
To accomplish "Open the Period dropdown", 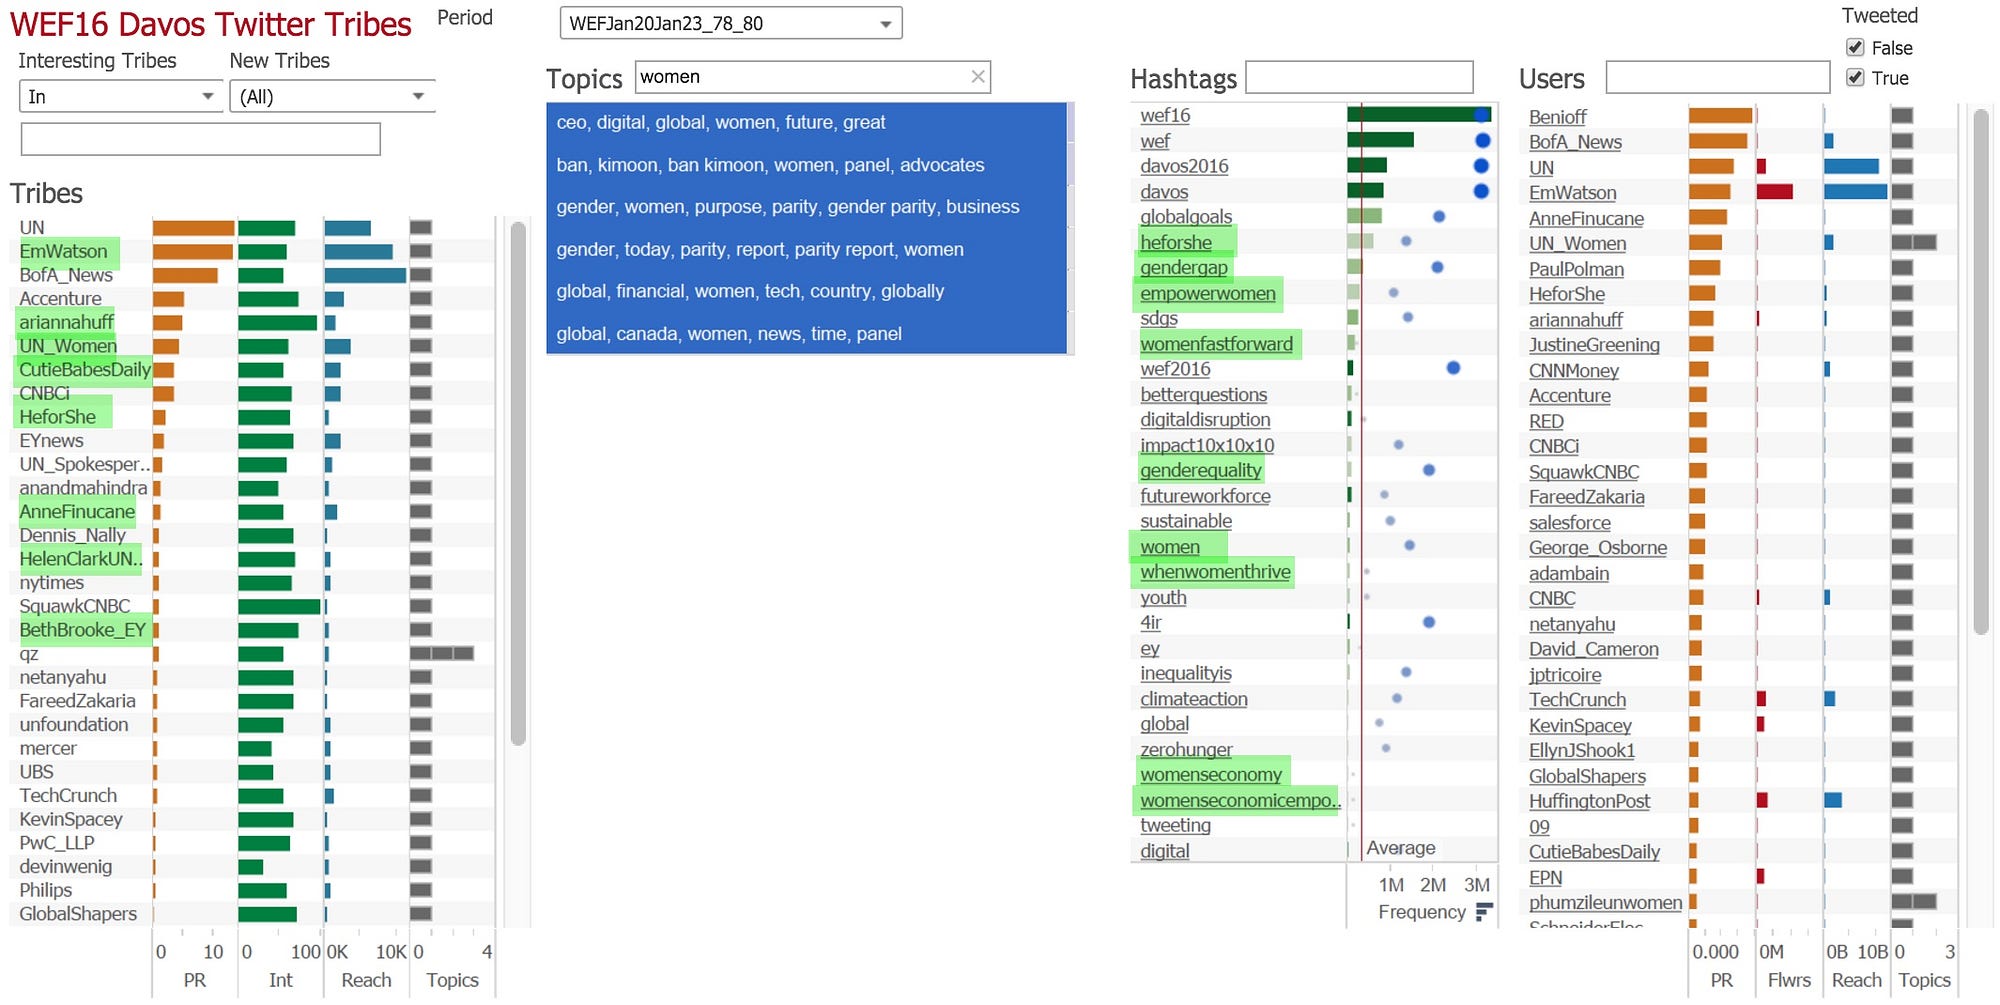I will (731, 24).
